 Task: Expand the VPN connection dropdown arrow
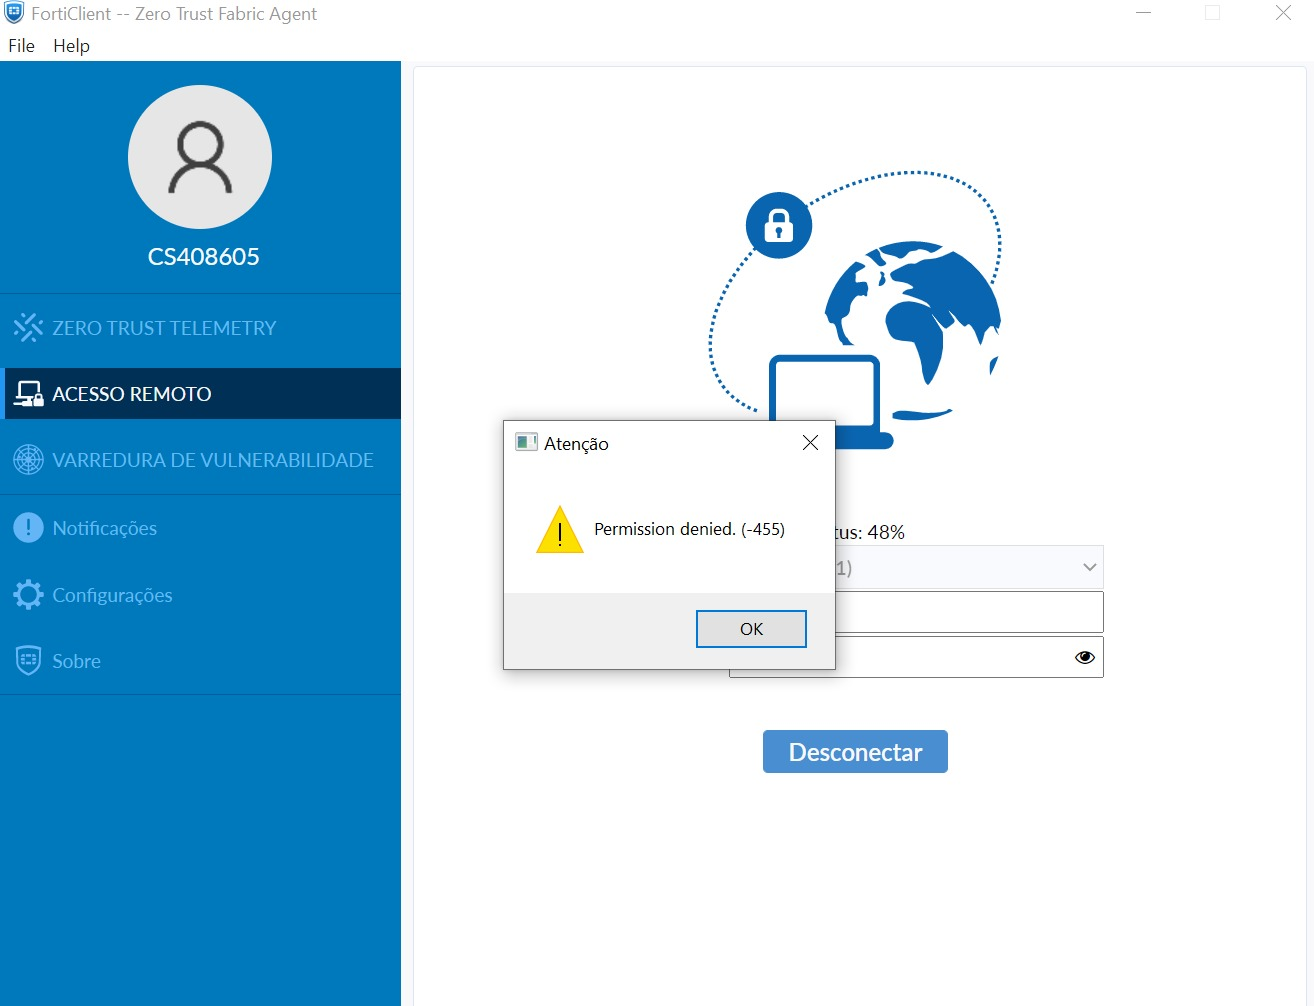tap(1090, 567)
